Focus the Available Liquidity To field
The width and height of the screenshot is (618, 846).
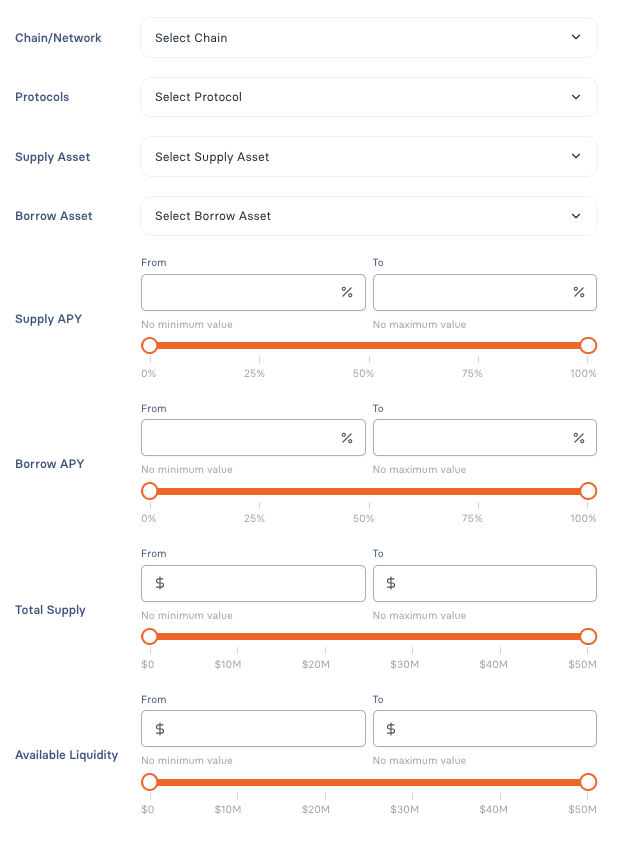coord(492,729)
